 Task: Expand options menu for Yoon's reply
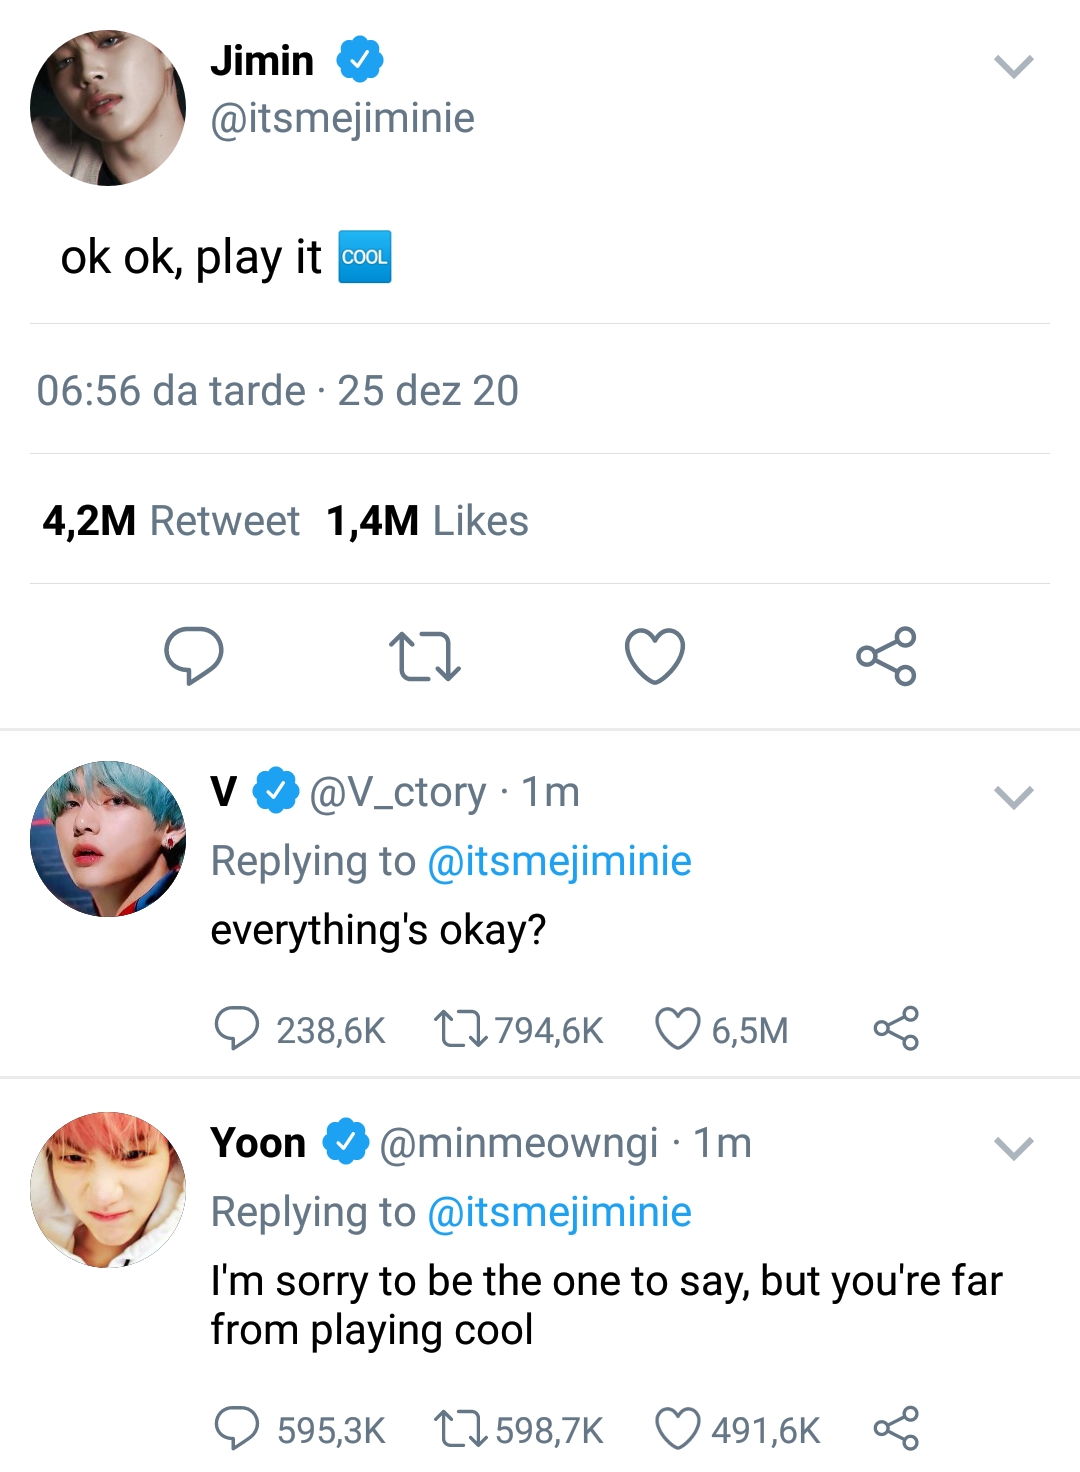coord(1013,1148)
